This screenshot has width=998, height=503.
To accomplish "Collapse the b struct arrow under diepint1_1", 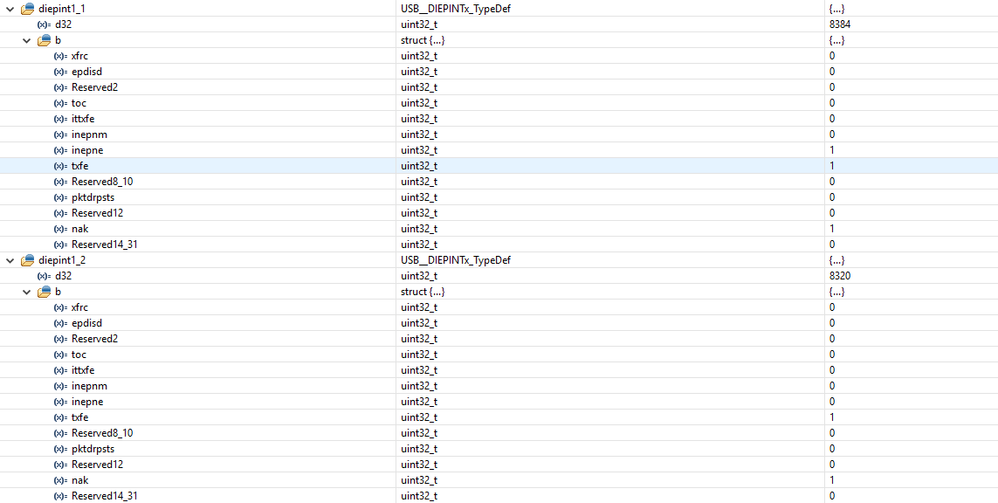I will point(27,40).
